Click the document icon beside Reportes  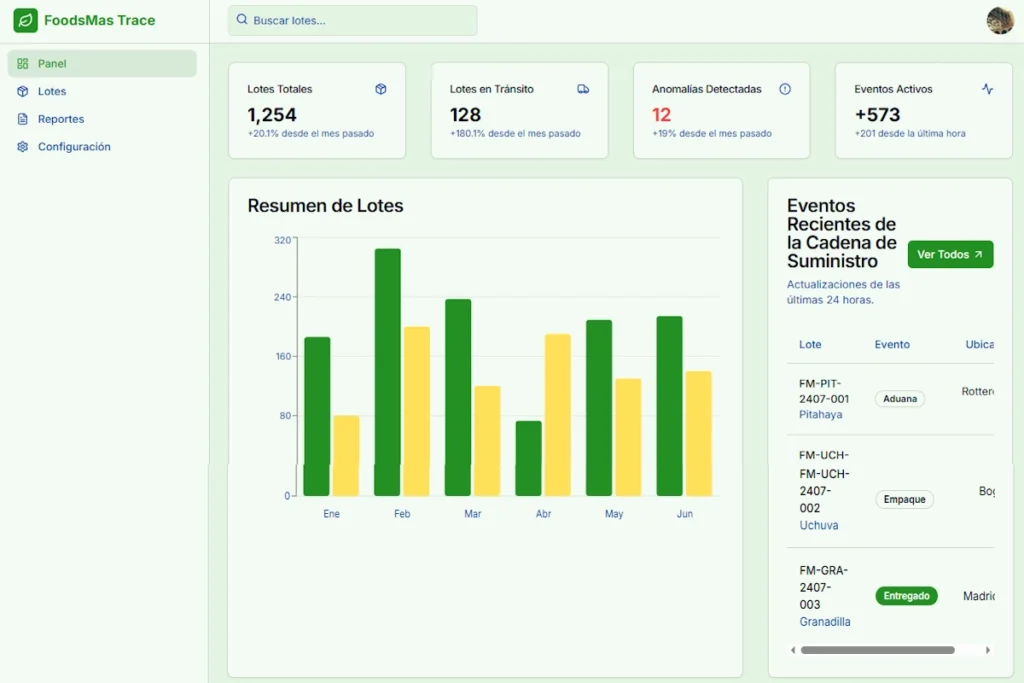(x=23, y=119)
